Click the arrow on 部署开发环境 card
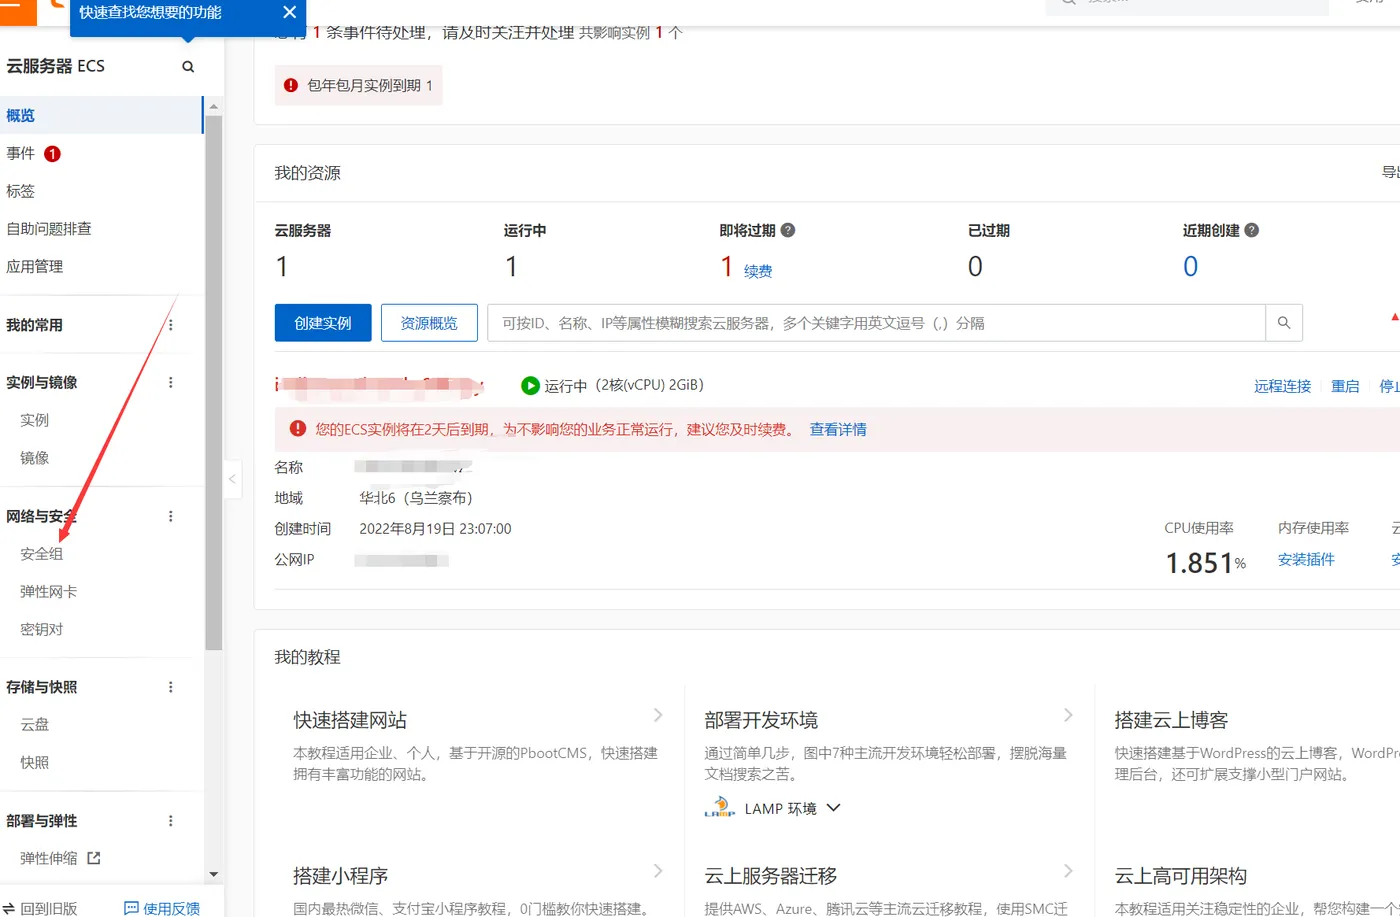This screenshot has width=1400, height=917. 1068,715
